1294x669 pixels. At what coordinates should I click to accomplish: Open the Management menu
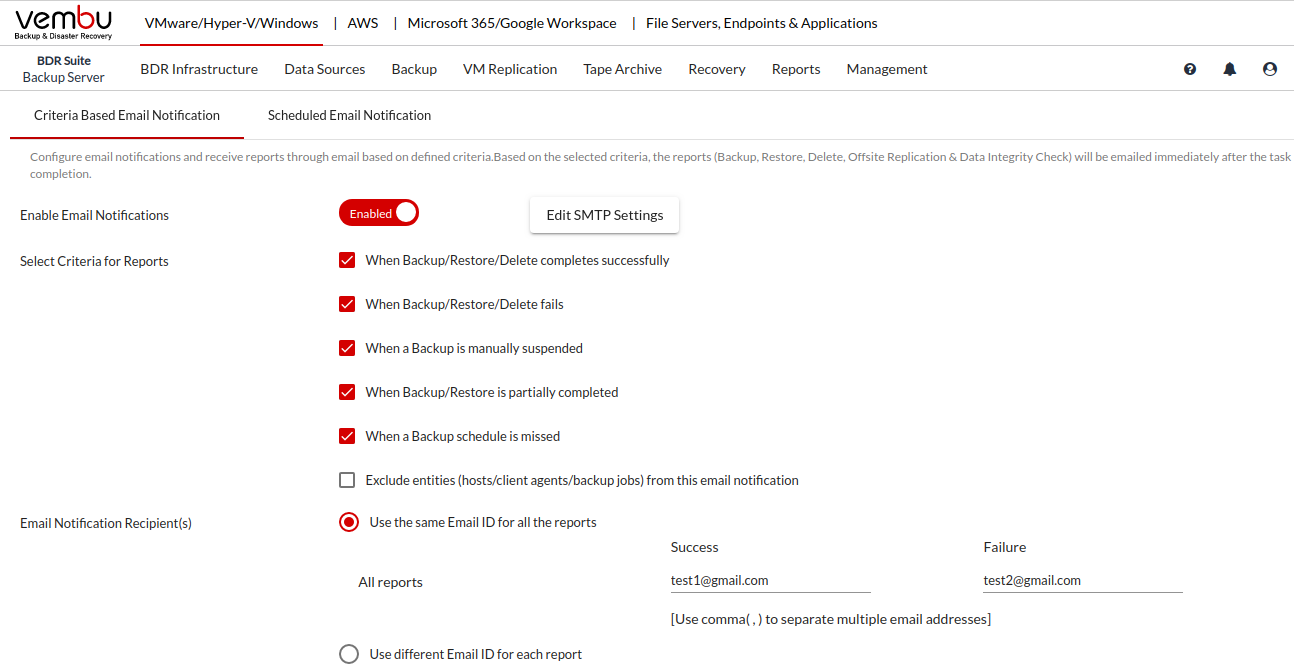tap(886, 69)
